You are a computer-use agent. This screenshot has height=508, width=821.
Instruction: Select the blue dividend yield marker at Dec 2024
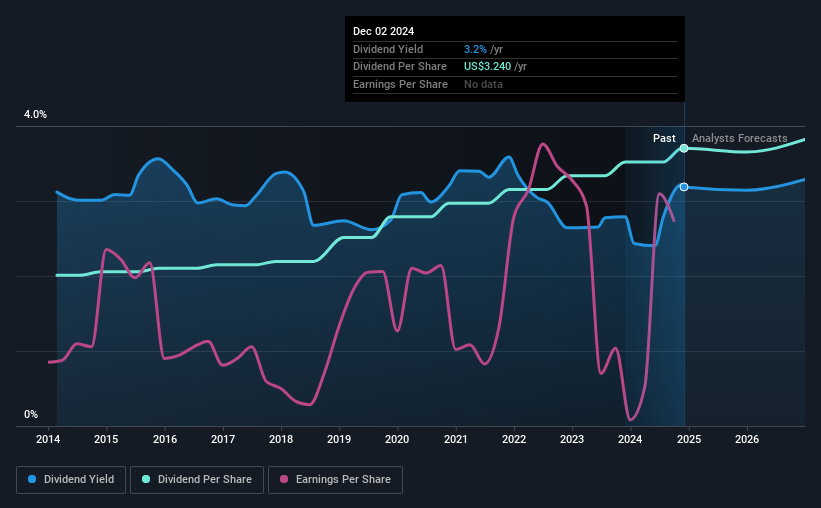tap(684, 187)
